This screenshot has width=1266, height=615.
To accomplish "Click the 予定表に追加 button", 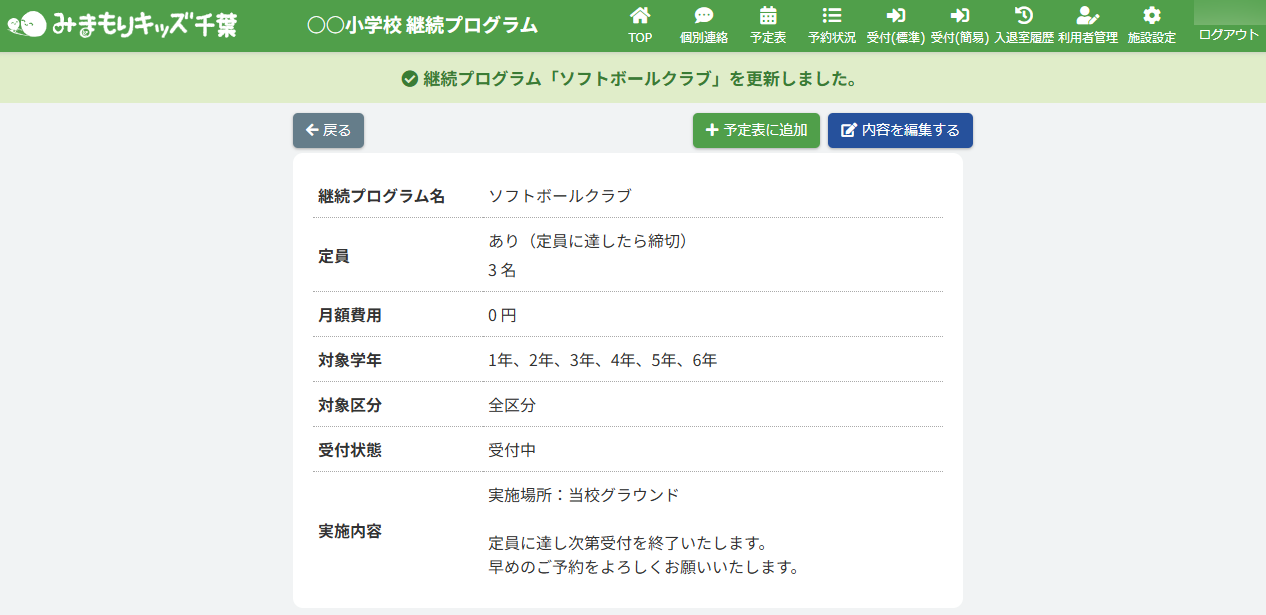I will (x=756, y=130).
